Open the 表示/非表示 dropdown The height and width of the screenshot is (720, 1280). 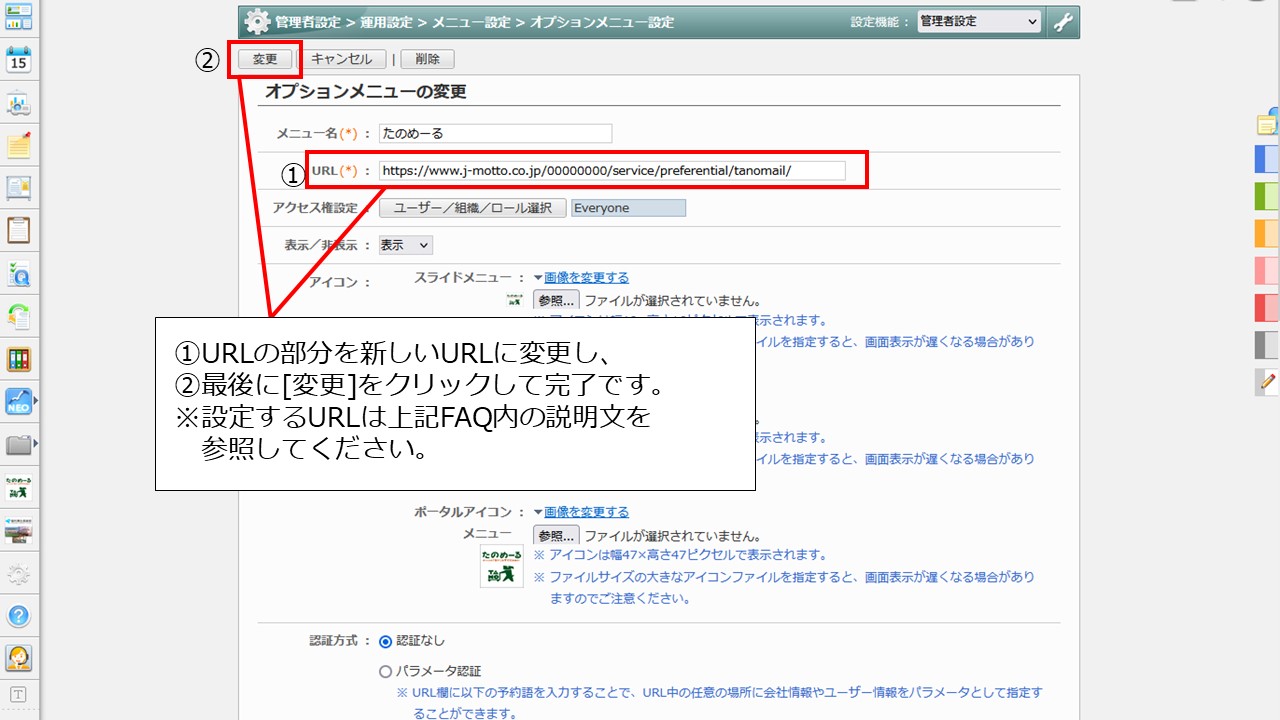[x=405, y=245]
